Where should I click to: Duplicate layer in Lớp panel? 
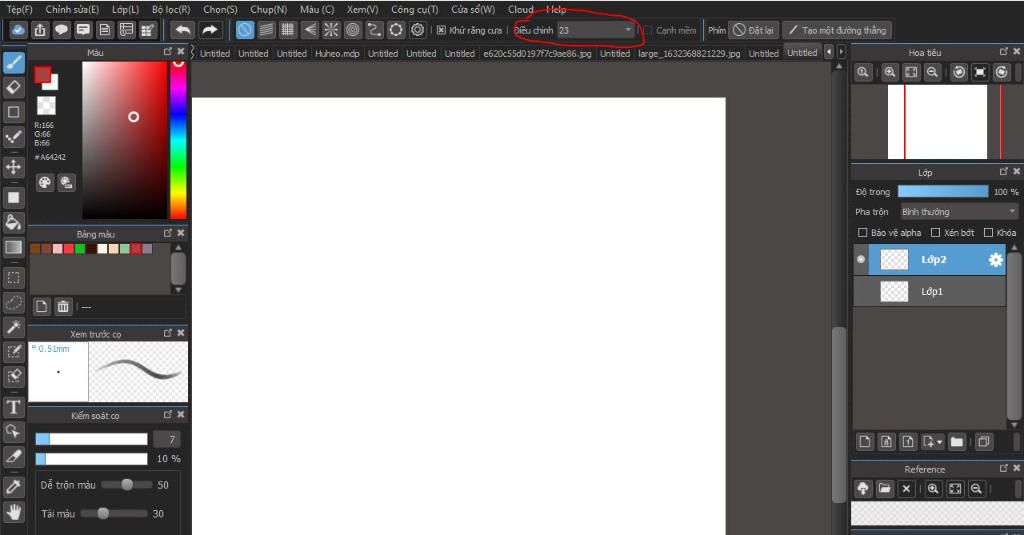984,442
